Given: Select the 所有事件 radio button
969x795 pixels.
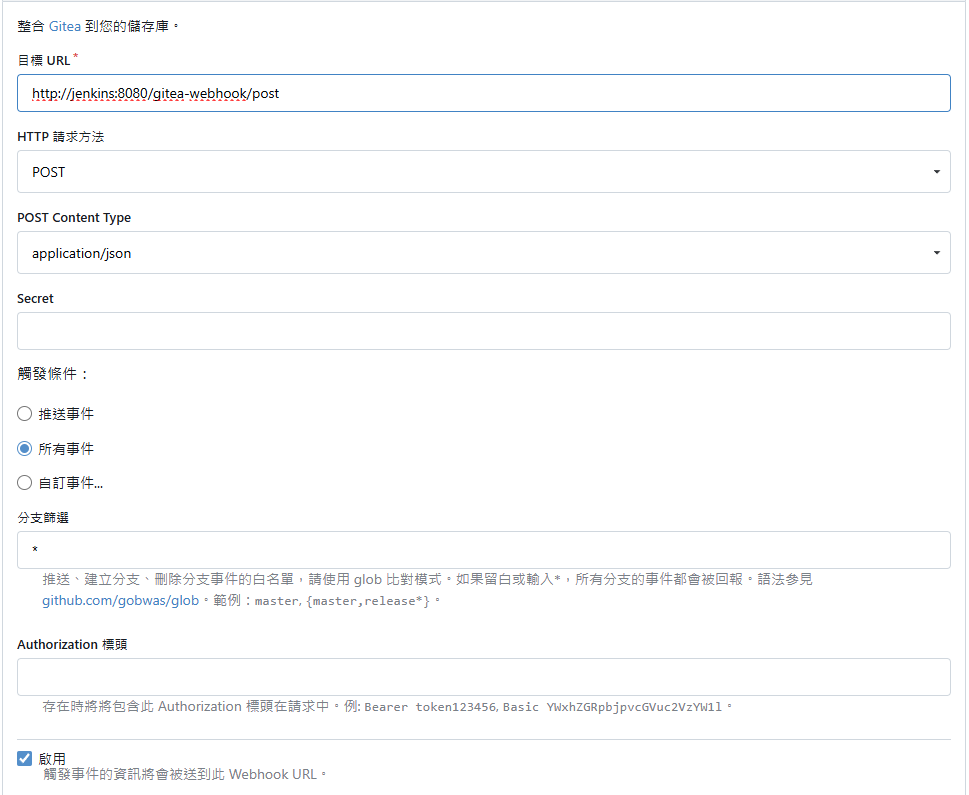Looking at the screenshot, I should coord(25,449).
